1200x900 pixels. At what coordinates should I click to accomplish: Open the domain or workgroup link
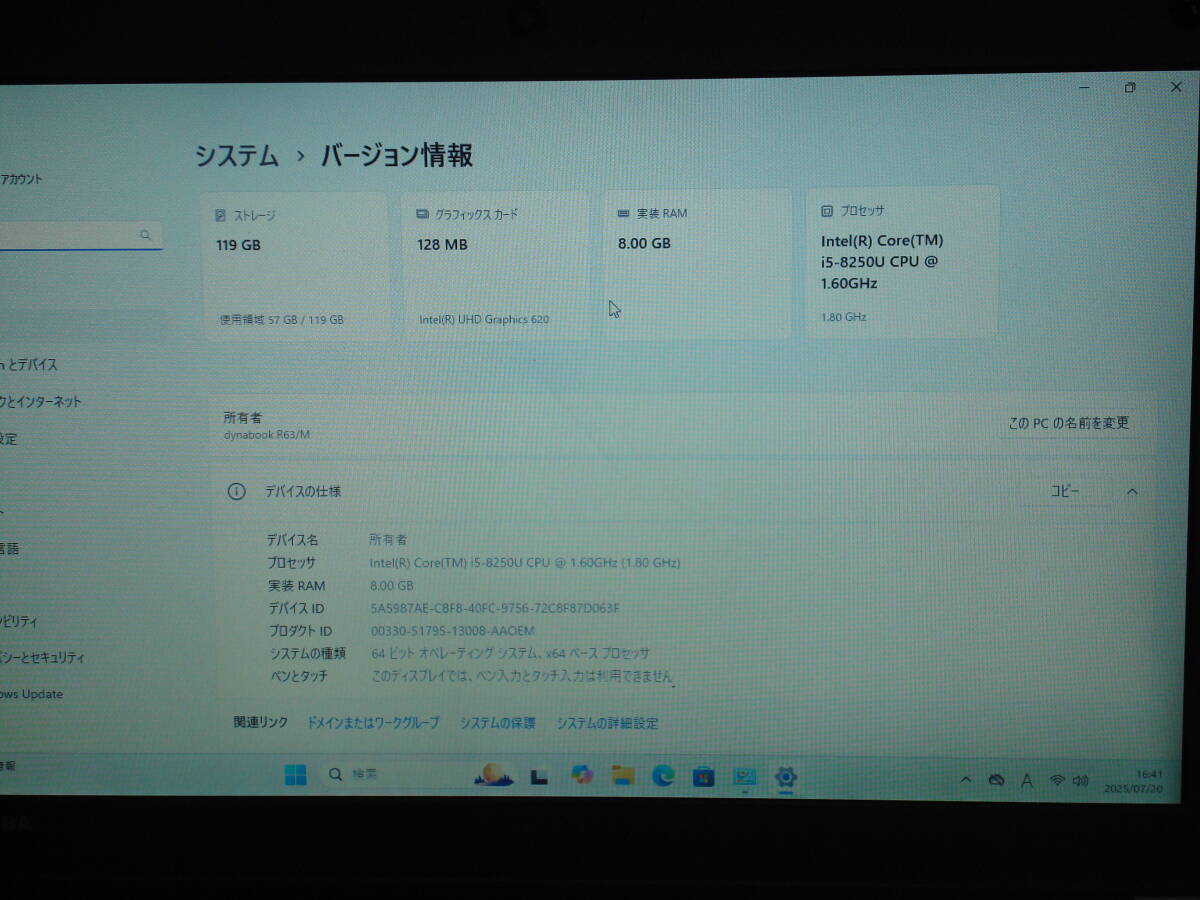click(x=372, y=722)
